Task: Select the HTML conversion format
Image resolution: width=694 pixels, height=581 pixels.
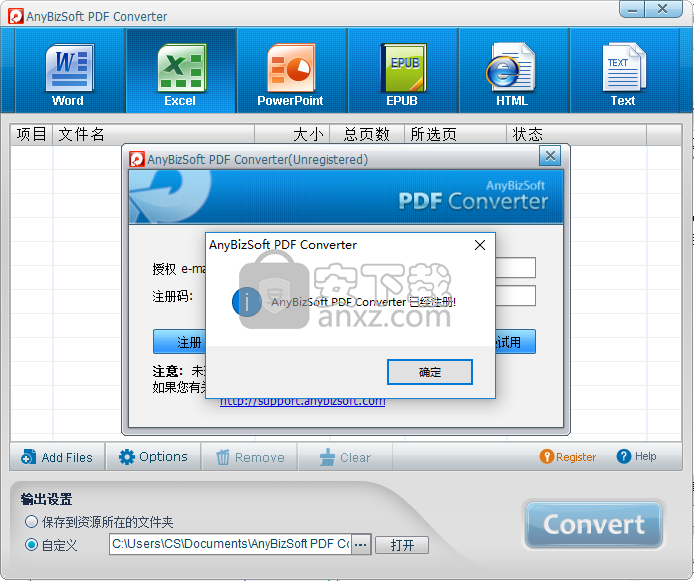Action: tap(513, 69)
